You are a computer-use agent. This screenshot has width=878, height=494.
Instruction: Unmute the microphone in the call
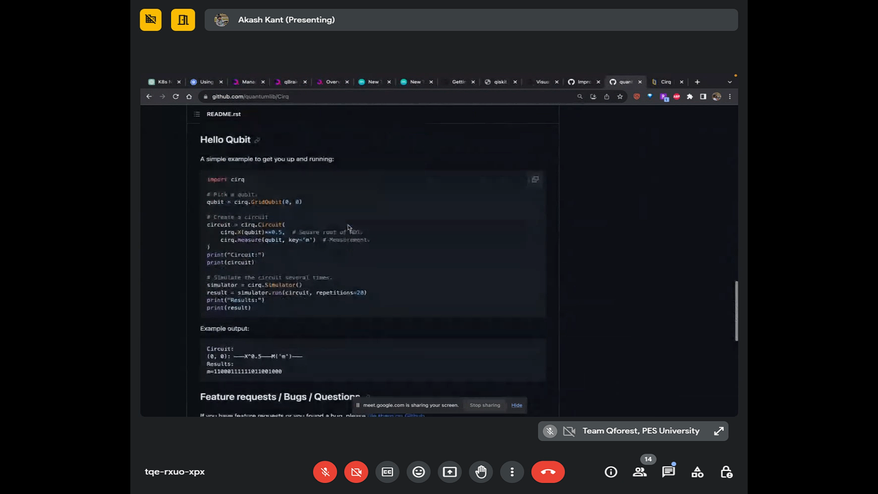pyautogui.click(x=325, y=472)
